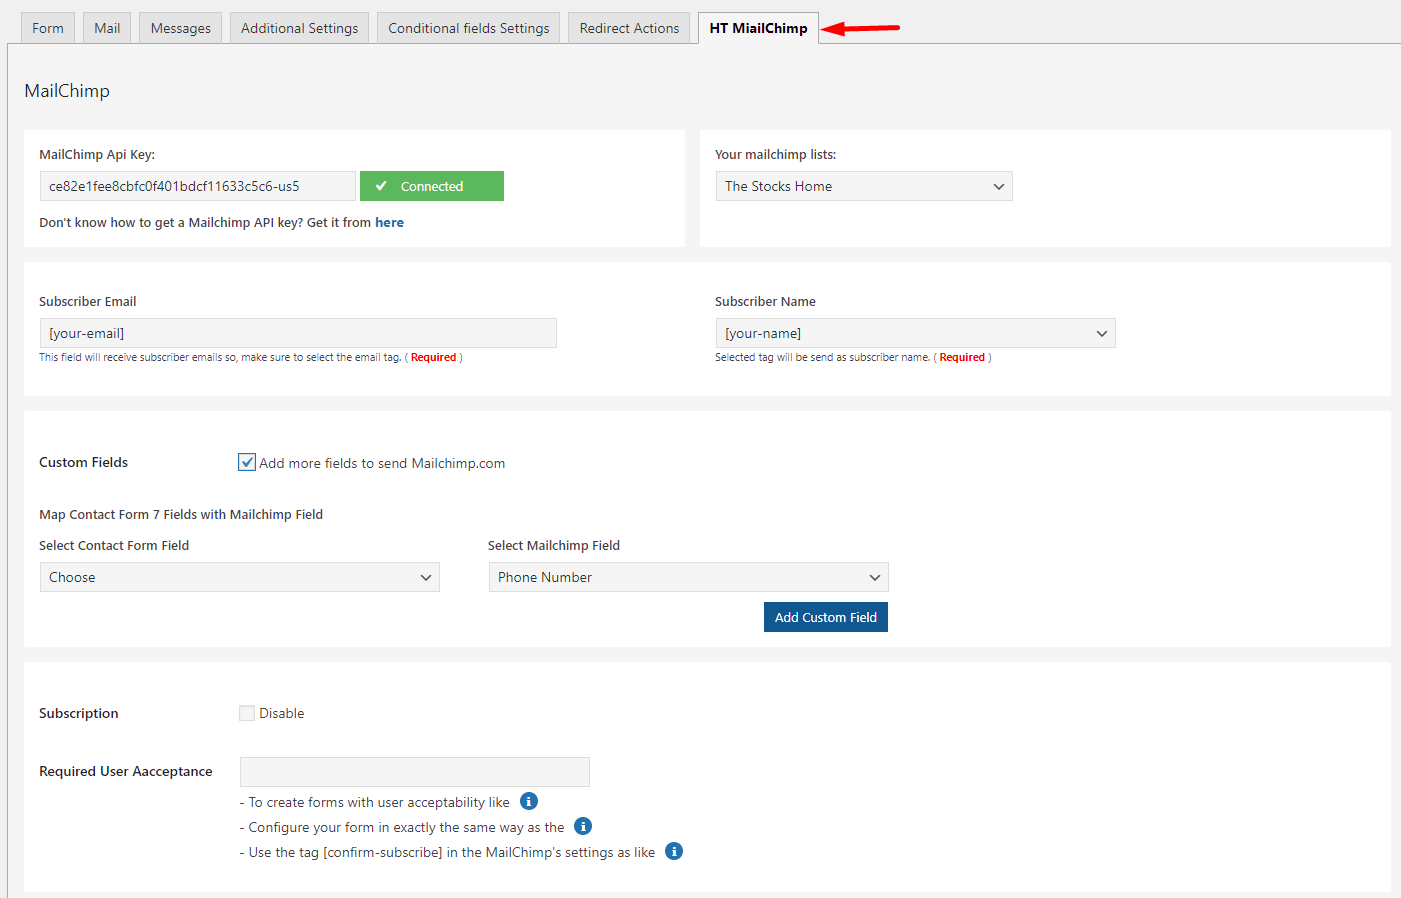Click info icon beside 'MailChimp's settings as like'
This screenshot has height=898, width=1401.
pyautogui.click(x=674, y=851)
